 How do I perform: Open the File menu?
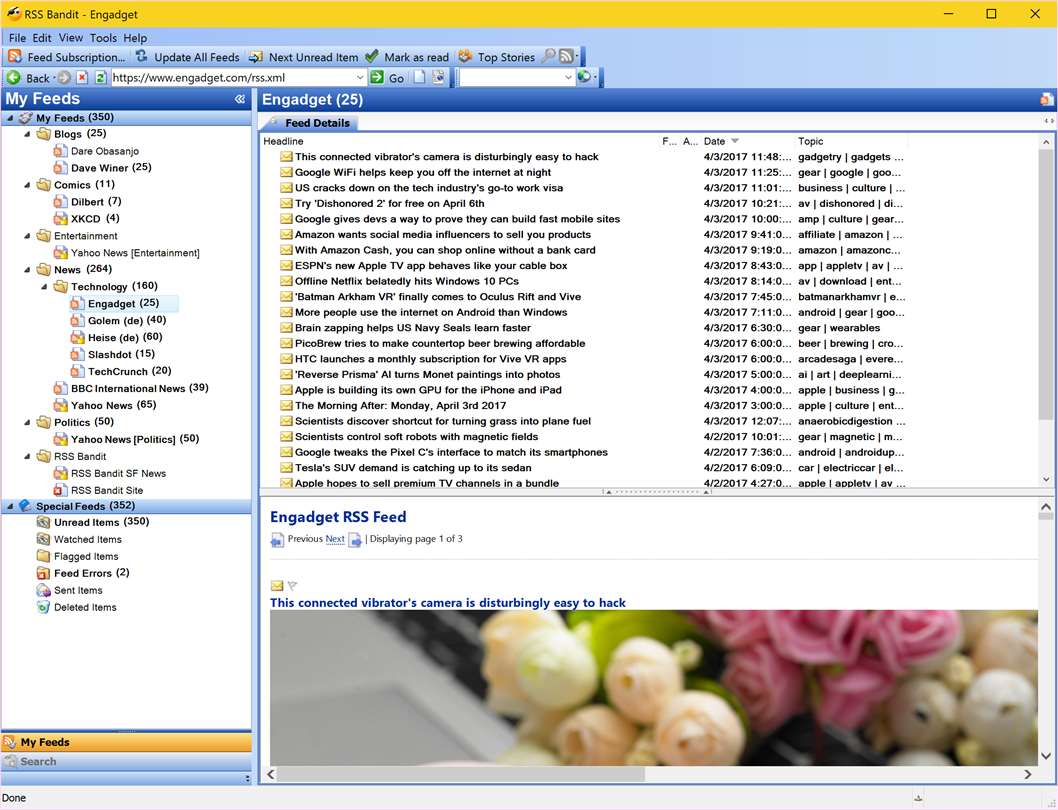coord(18,38)
